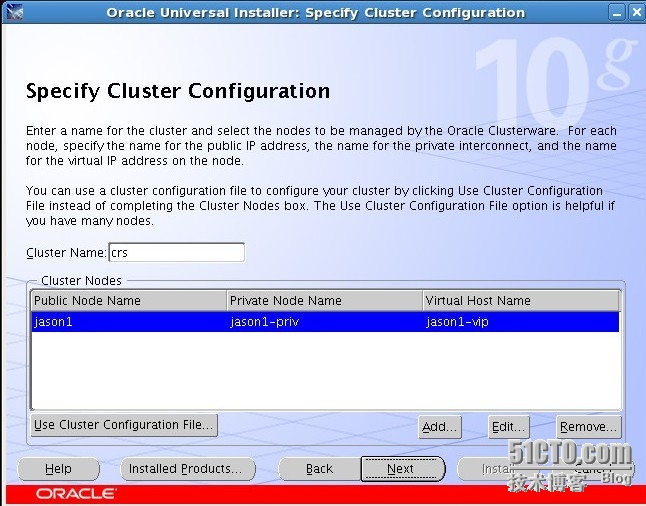
Task: Click the Public Node Name column header
Action: pos(129,300)
